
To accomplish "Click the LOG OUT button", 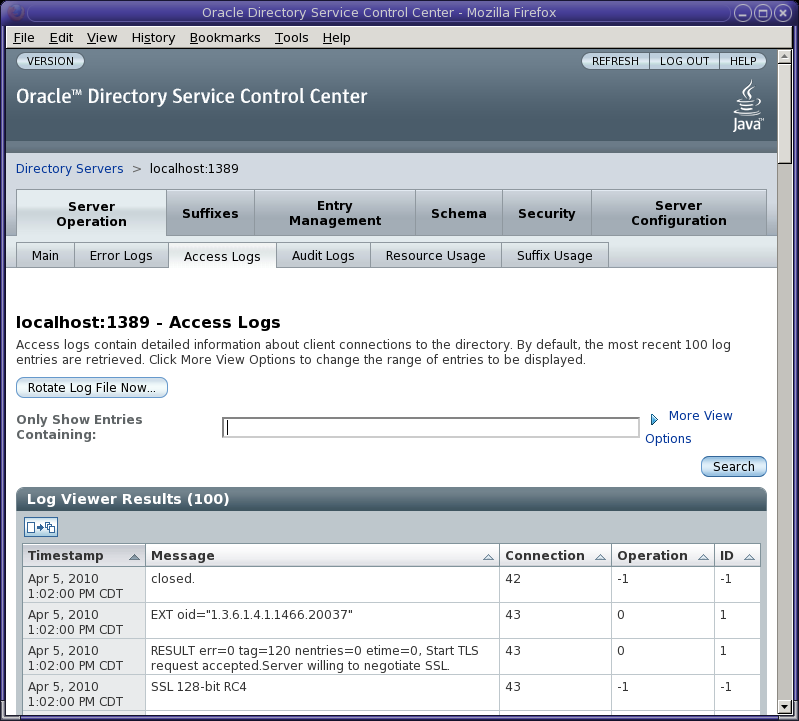I will (684, 61).
